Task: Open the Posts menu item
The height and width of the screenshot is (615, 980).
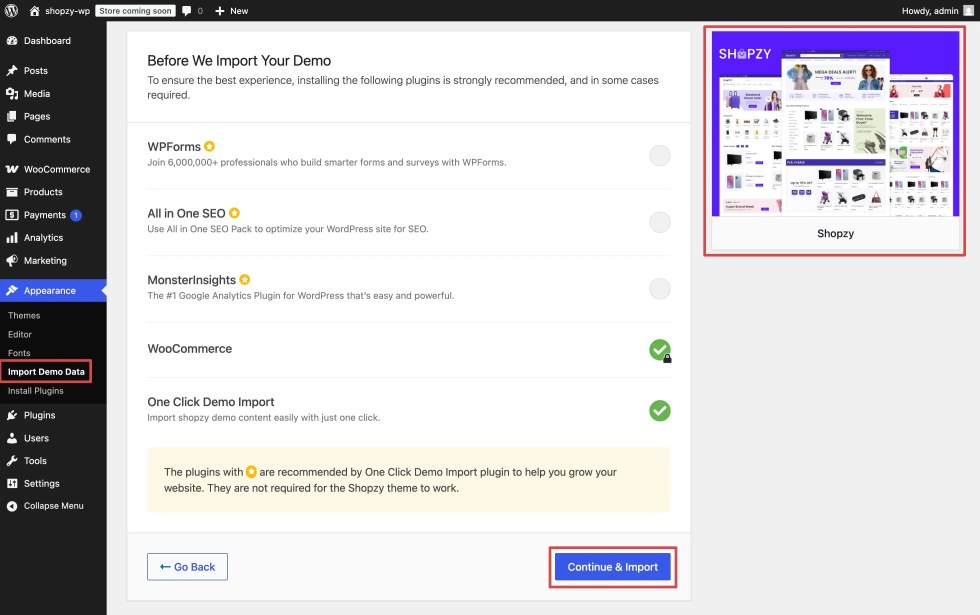Action: (x=53, y=71)
